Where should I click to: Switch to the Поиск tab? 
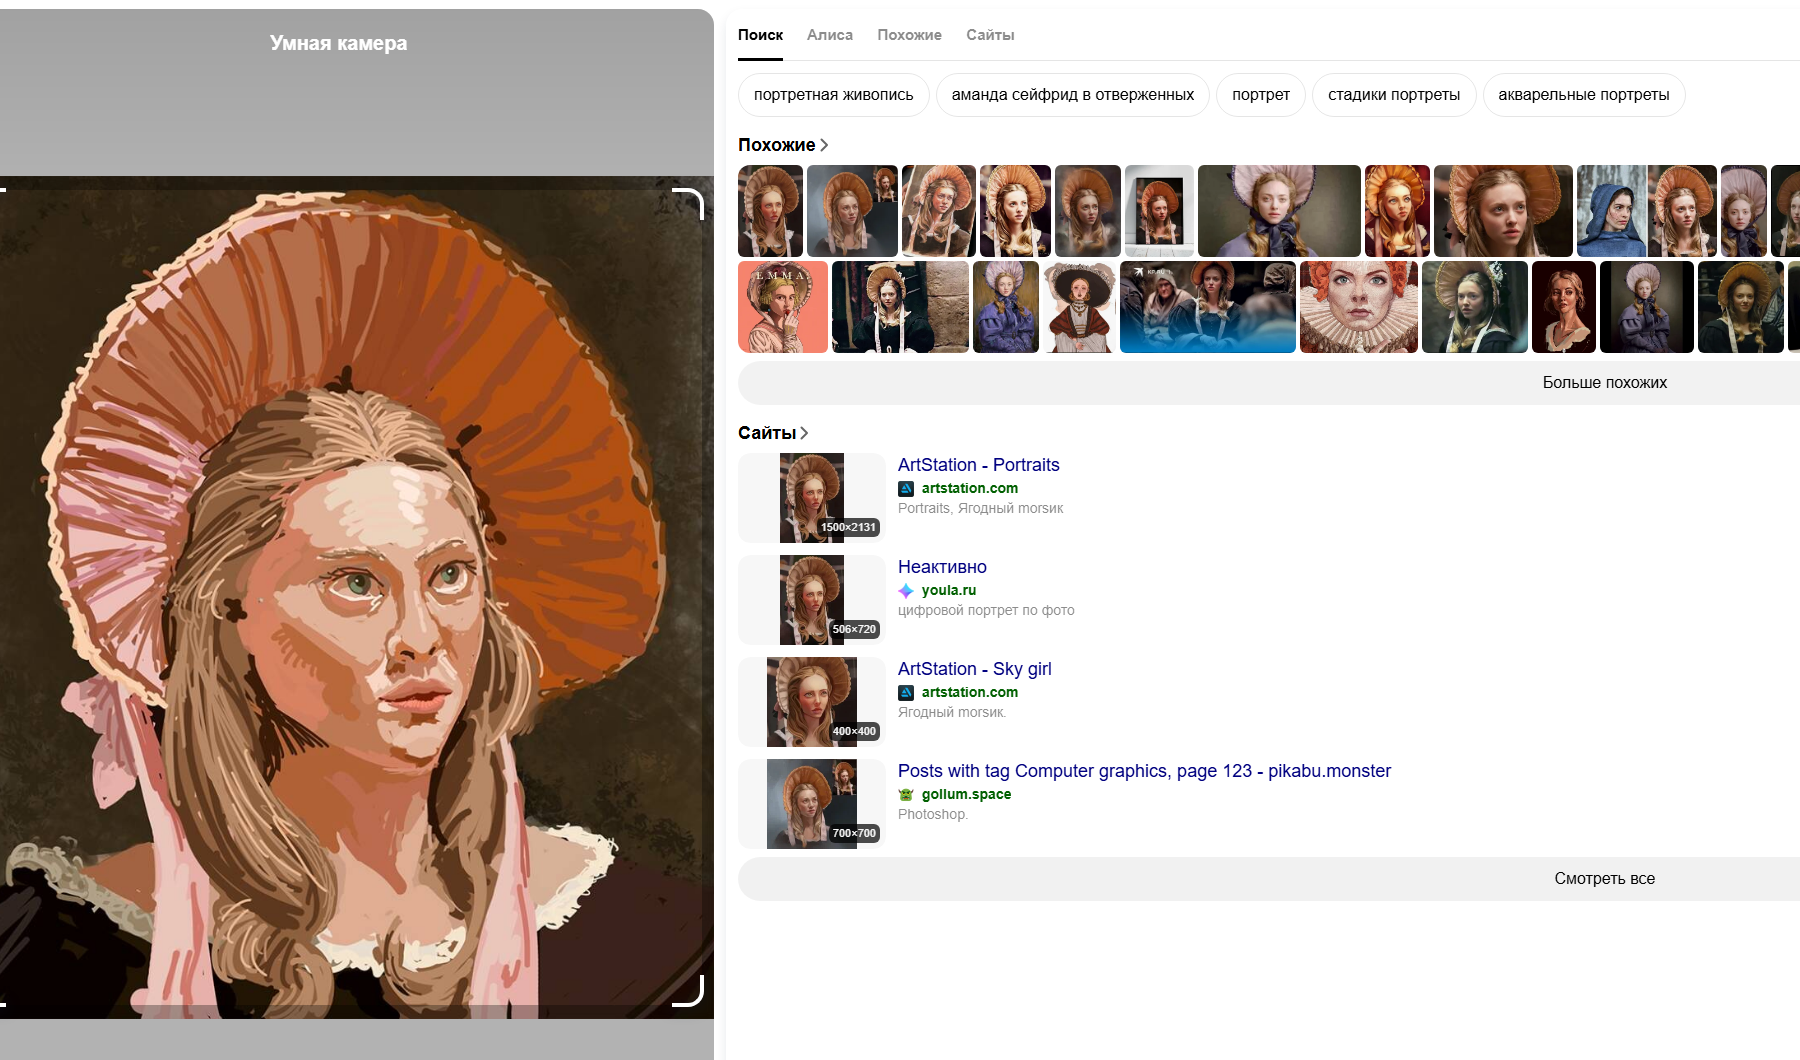[x=760, y=35]
